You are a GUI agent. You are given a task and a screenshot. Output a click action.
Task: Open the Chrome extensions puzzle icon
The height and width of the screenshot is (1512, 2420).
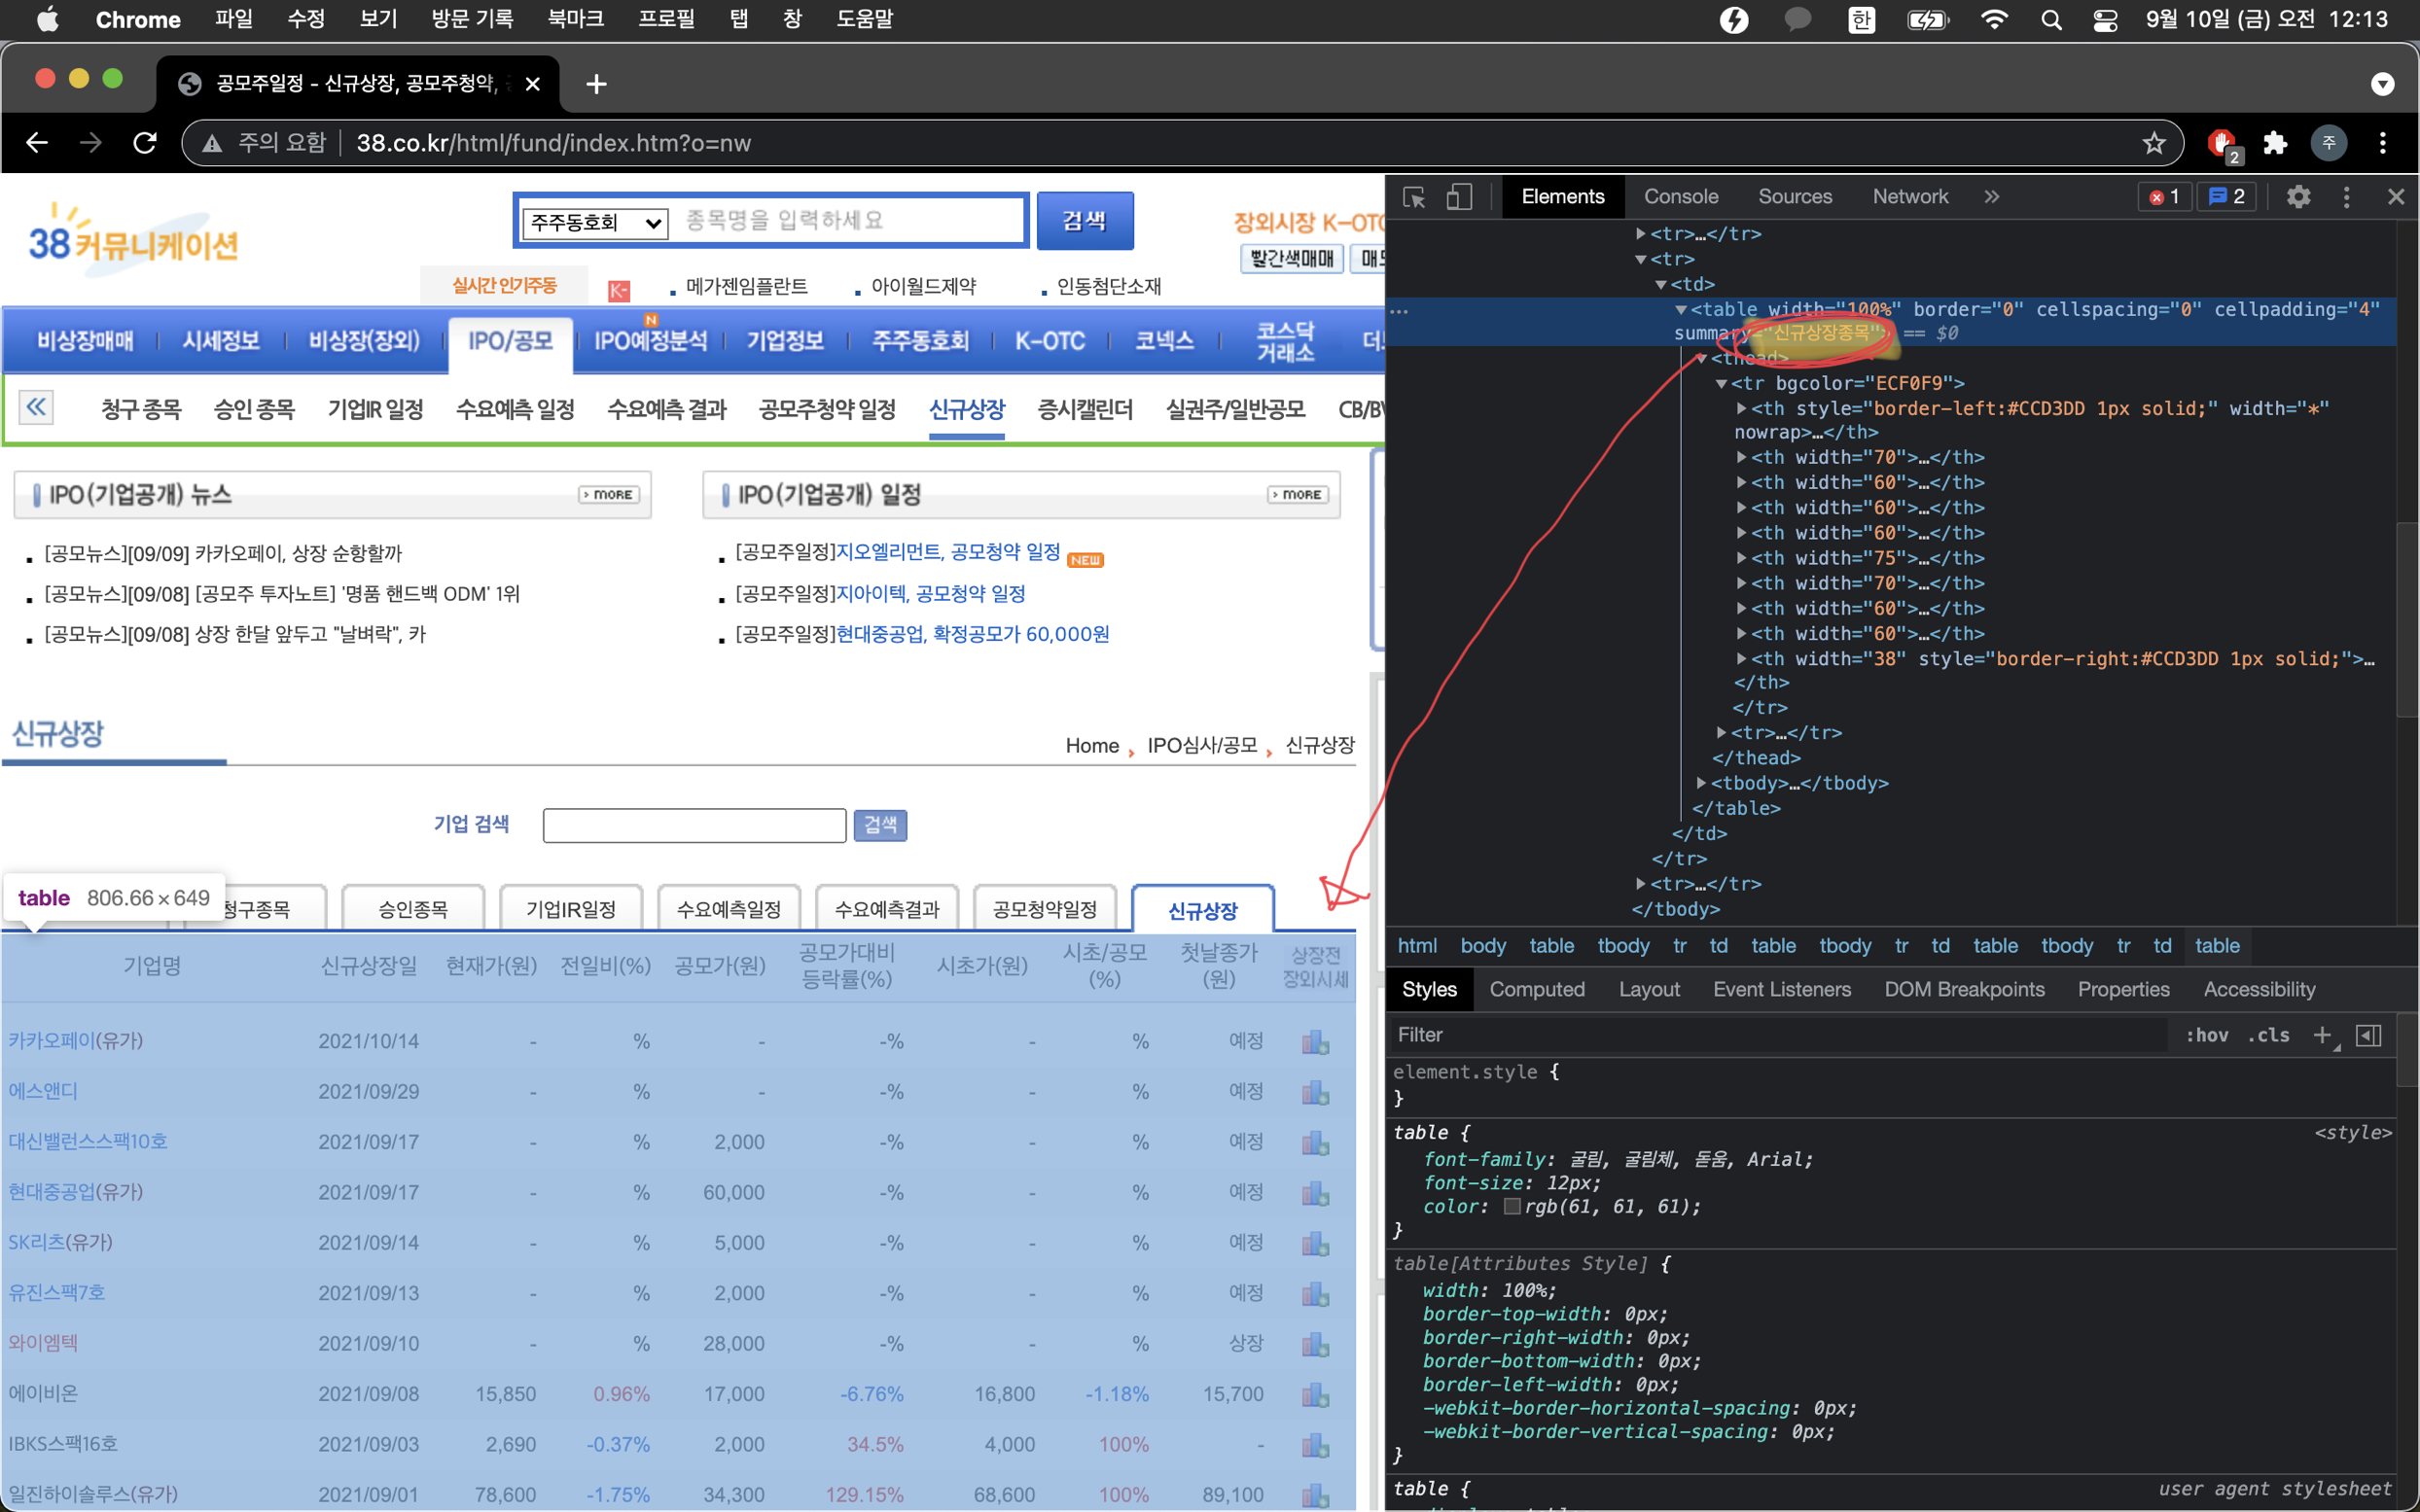click(x=2275, y=143)
